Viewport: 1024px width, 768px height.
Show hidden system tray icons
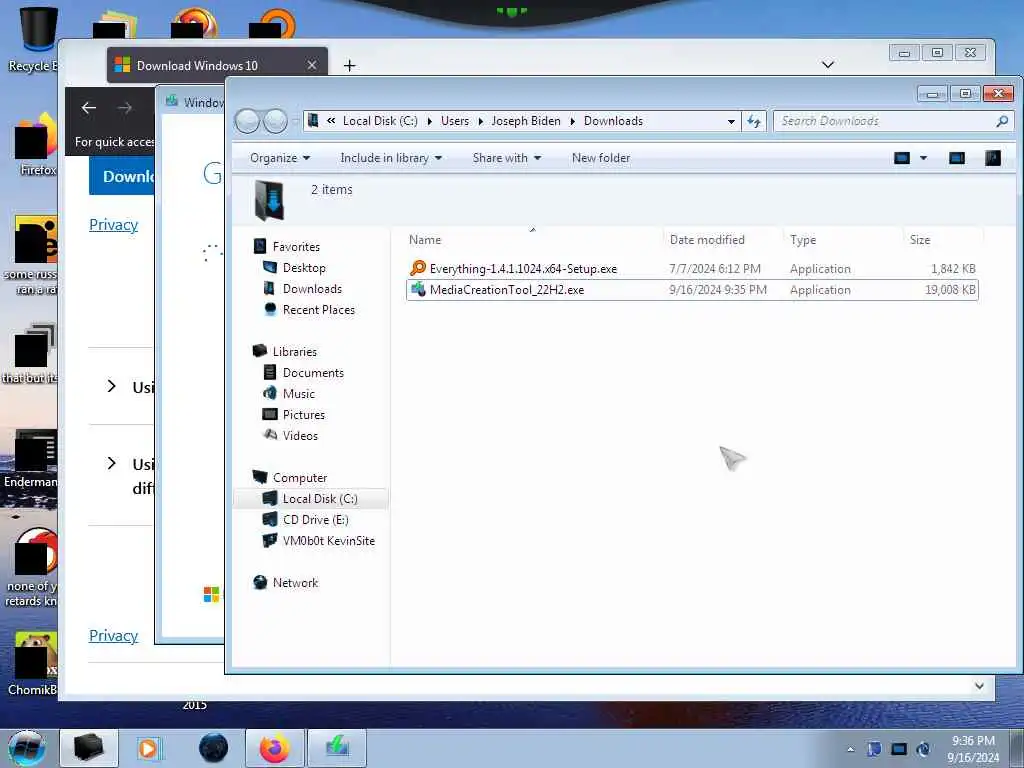click(850, 749)
